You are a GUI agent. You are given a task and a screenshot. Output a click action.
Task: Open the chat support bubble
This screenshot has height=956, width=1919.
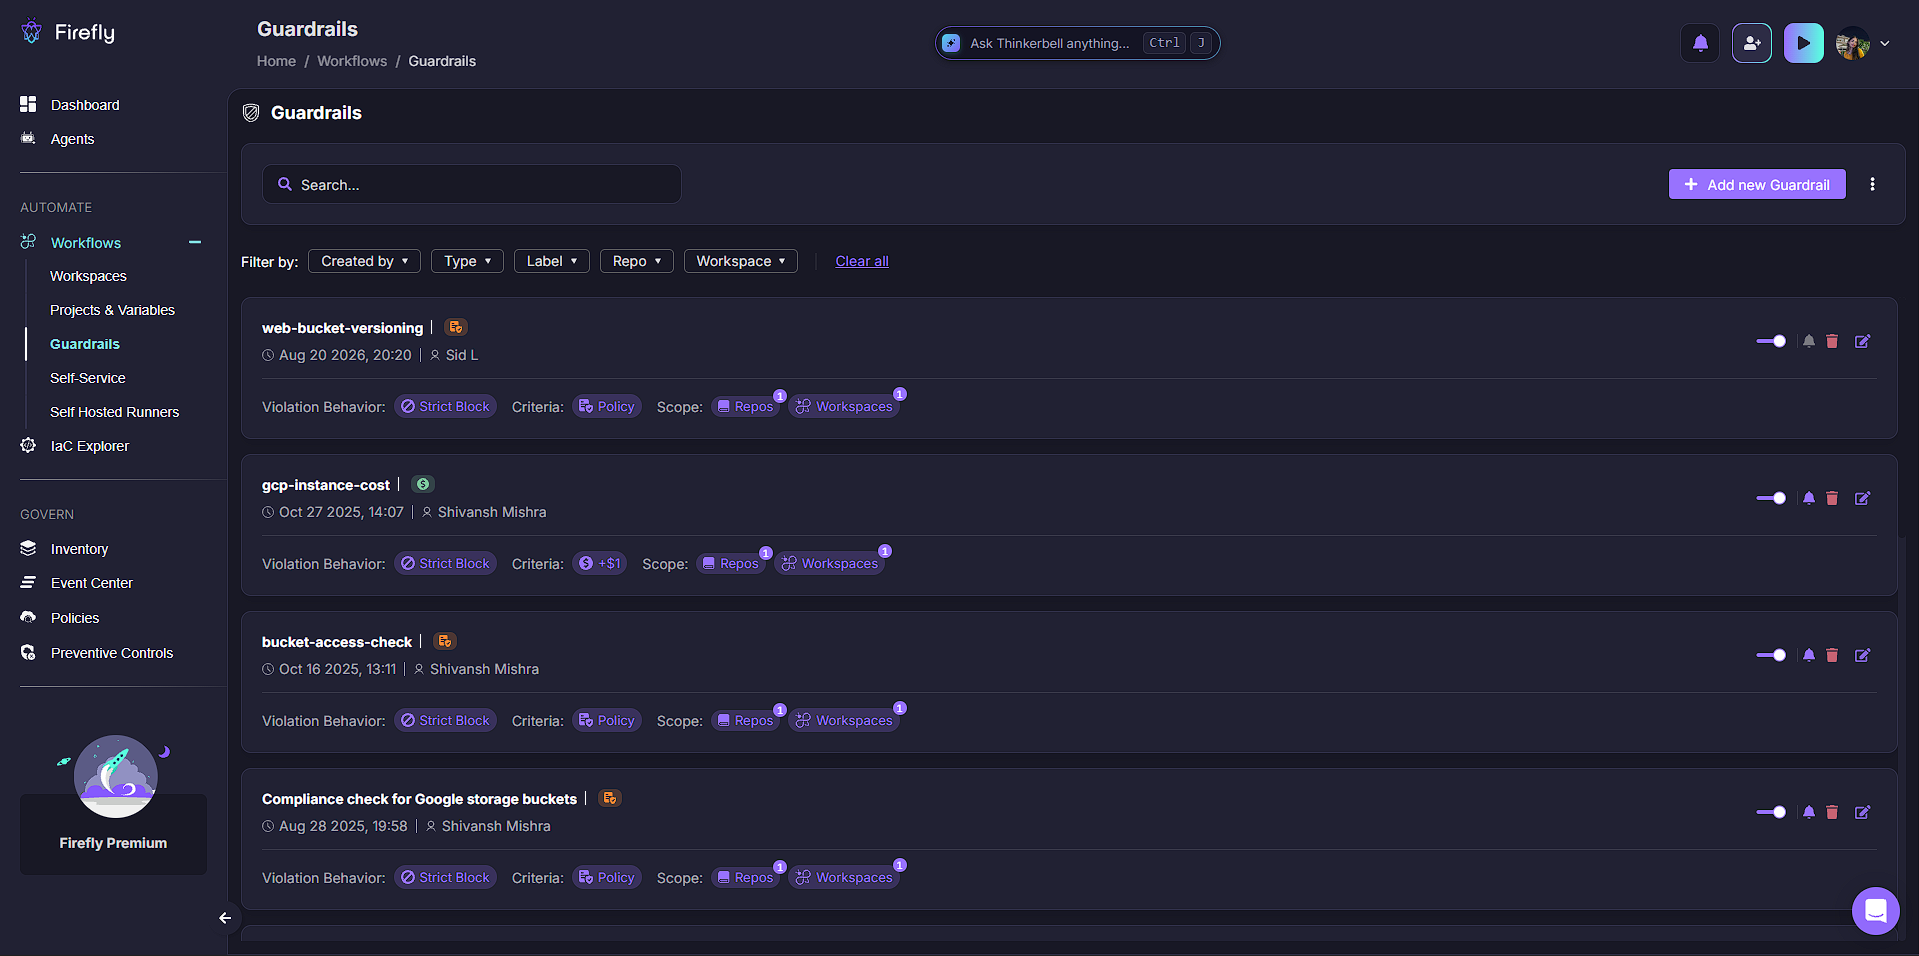coord(1875,911)
